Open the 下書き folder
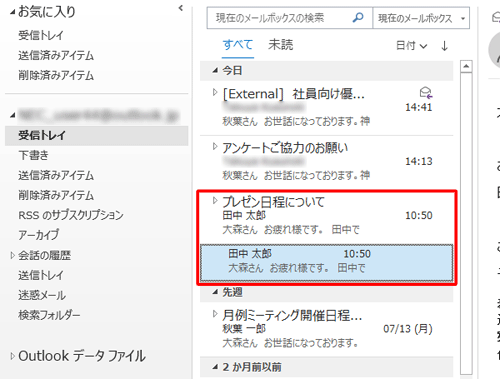The height and width of the screenshot is (379, 500). 33,155
